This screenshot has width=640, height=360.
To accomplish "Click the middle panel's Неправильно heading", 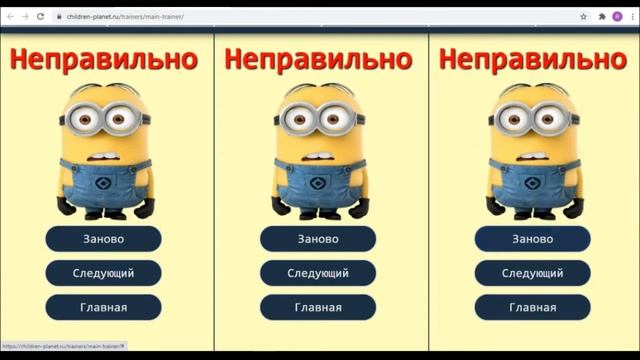I will point(318,60).
